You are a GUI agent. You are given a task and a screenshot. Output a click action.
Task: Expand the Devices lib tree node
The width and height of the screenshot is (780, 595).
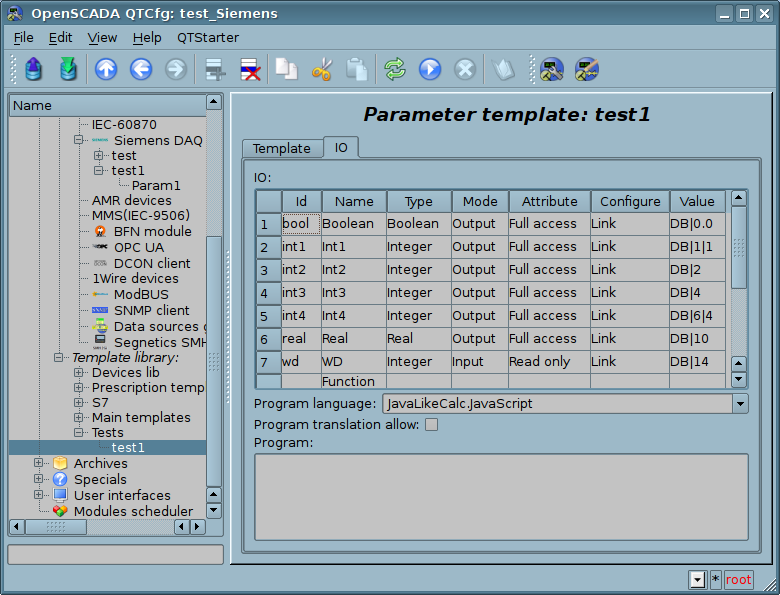click(x=79, y=373)
